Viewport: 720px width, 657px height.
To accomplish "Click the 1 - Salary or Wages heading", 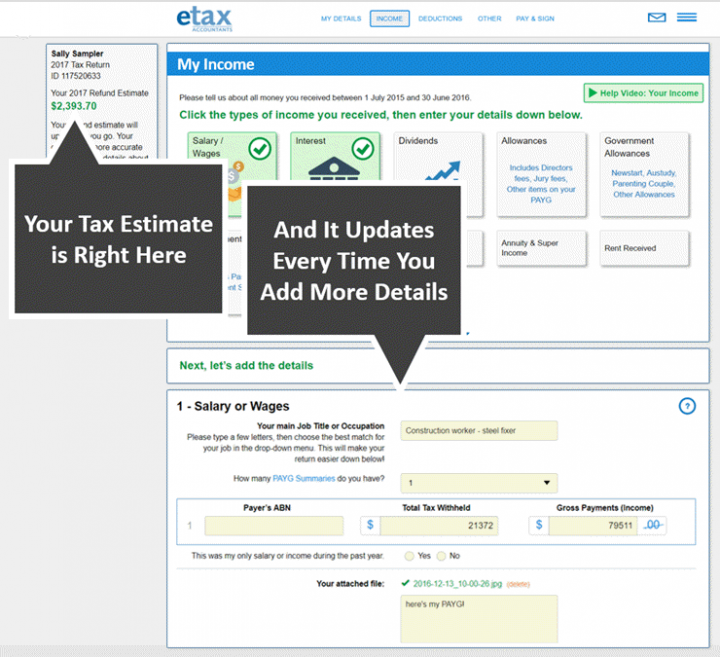I will (x=233, y=406).
